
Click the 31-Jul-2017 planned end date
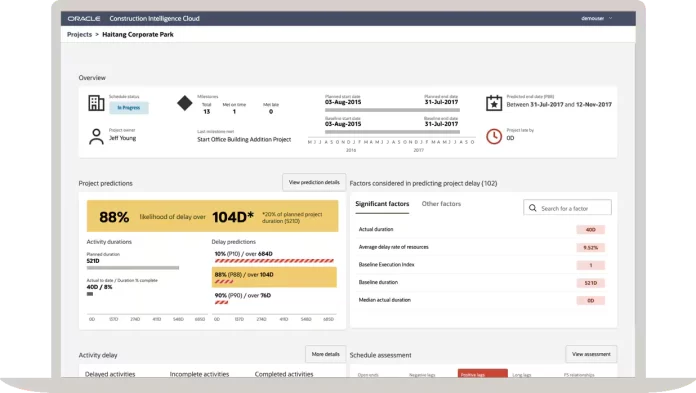(x=441, y=102)
